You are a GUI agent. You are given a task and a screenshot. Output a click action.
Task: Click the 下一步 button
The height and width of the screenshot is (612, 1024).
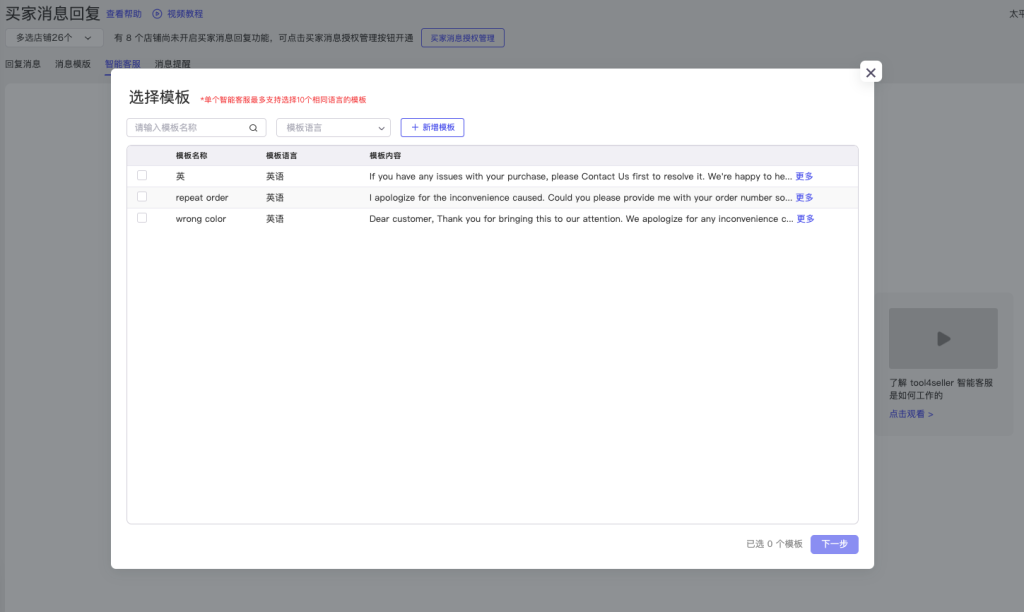(834, 544)
